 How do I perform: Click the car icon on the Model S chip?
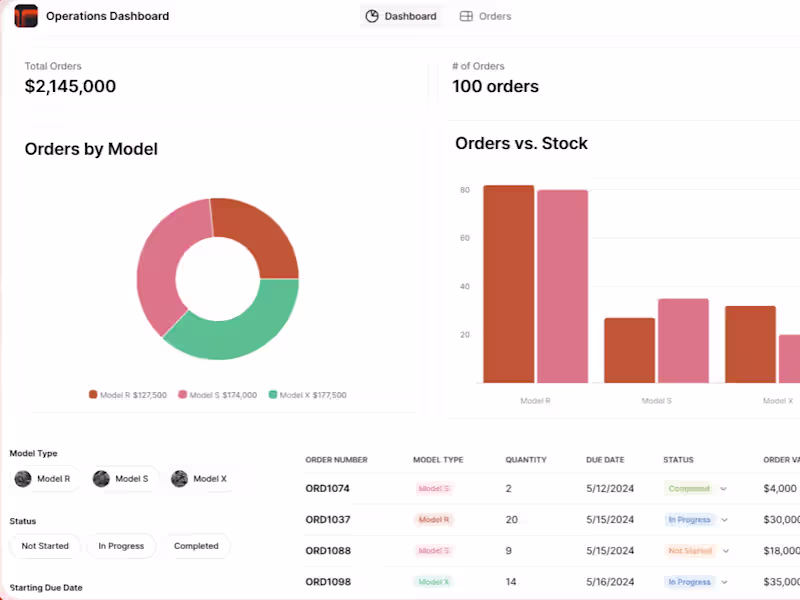[x=100, y=479]
